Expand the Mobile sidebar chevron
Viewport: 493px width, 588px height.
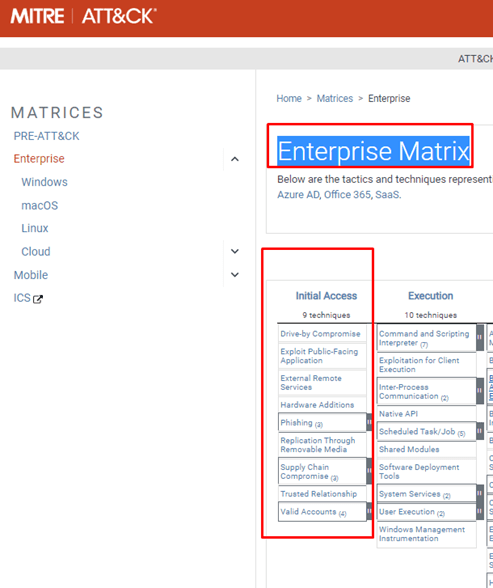click(x=235, y=274)
